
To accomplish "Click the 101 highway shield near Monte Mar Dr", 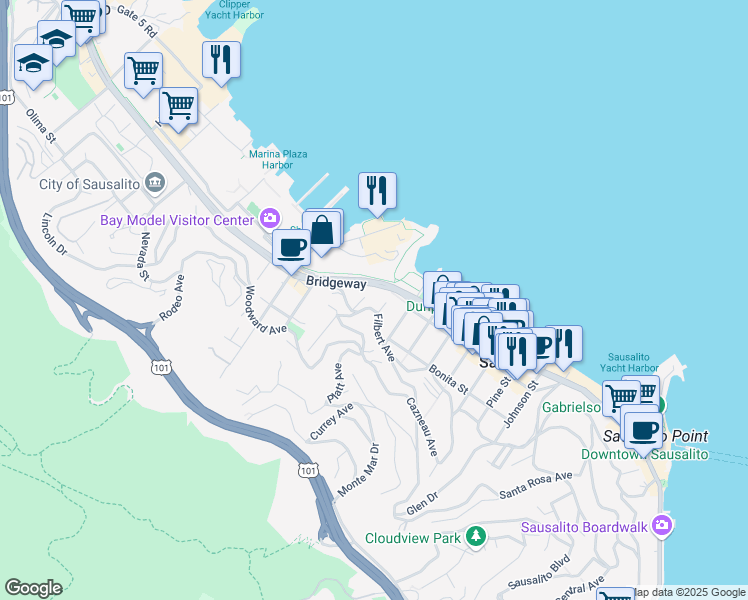I will click(x=308, y=471).
